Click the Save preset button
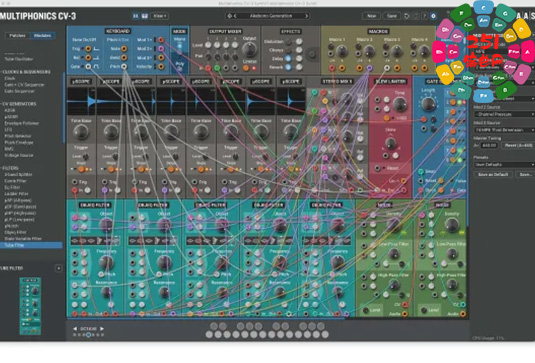Screen dimensions: 535x363 click(392, 16)
